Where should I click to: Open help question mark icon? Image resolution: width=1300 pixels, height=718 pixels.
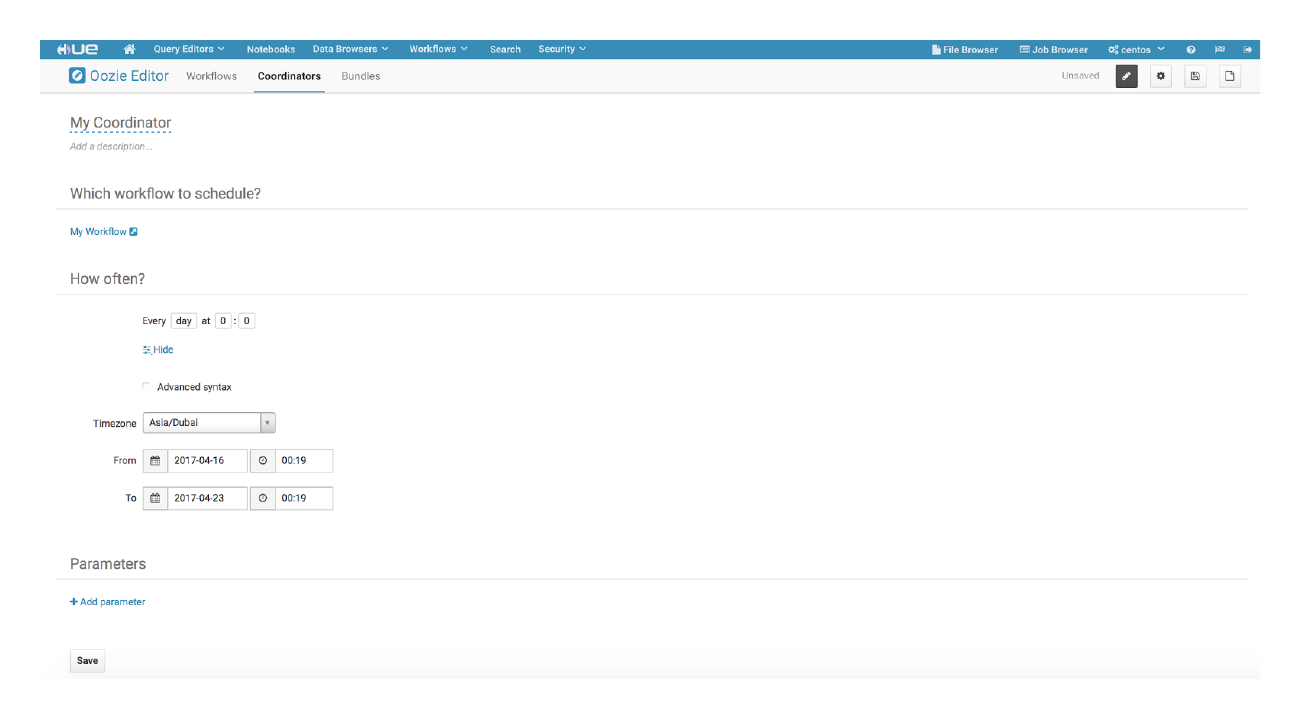pos(1191,49)
